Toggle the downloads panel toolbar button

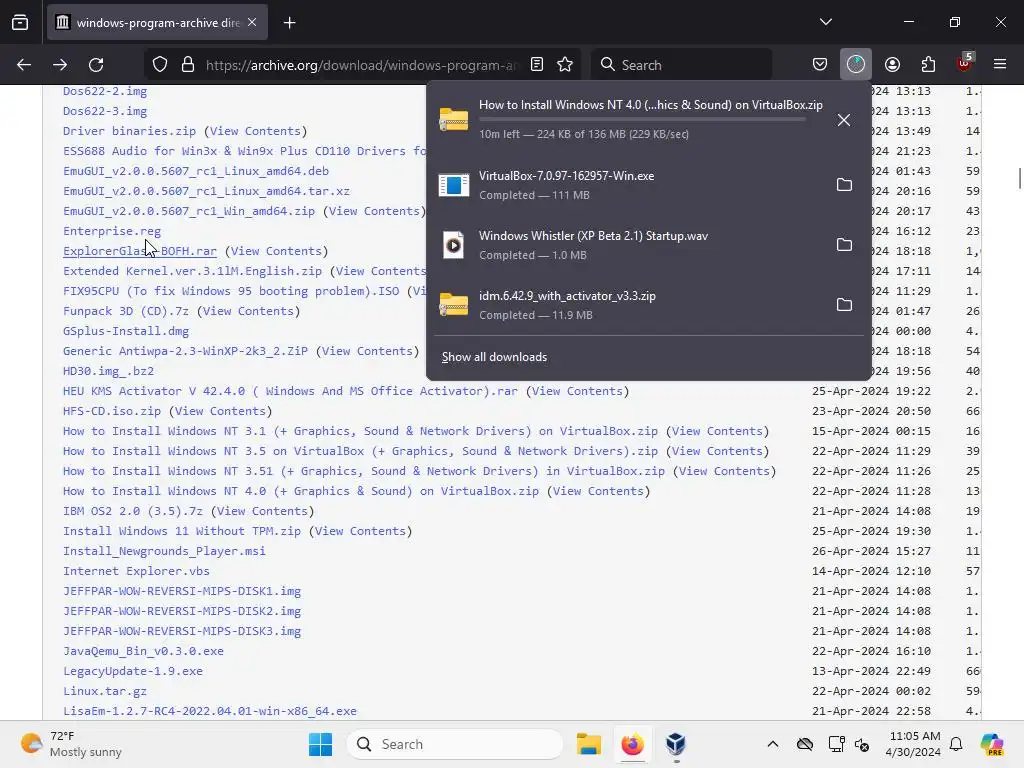click(x=856, y=65)
